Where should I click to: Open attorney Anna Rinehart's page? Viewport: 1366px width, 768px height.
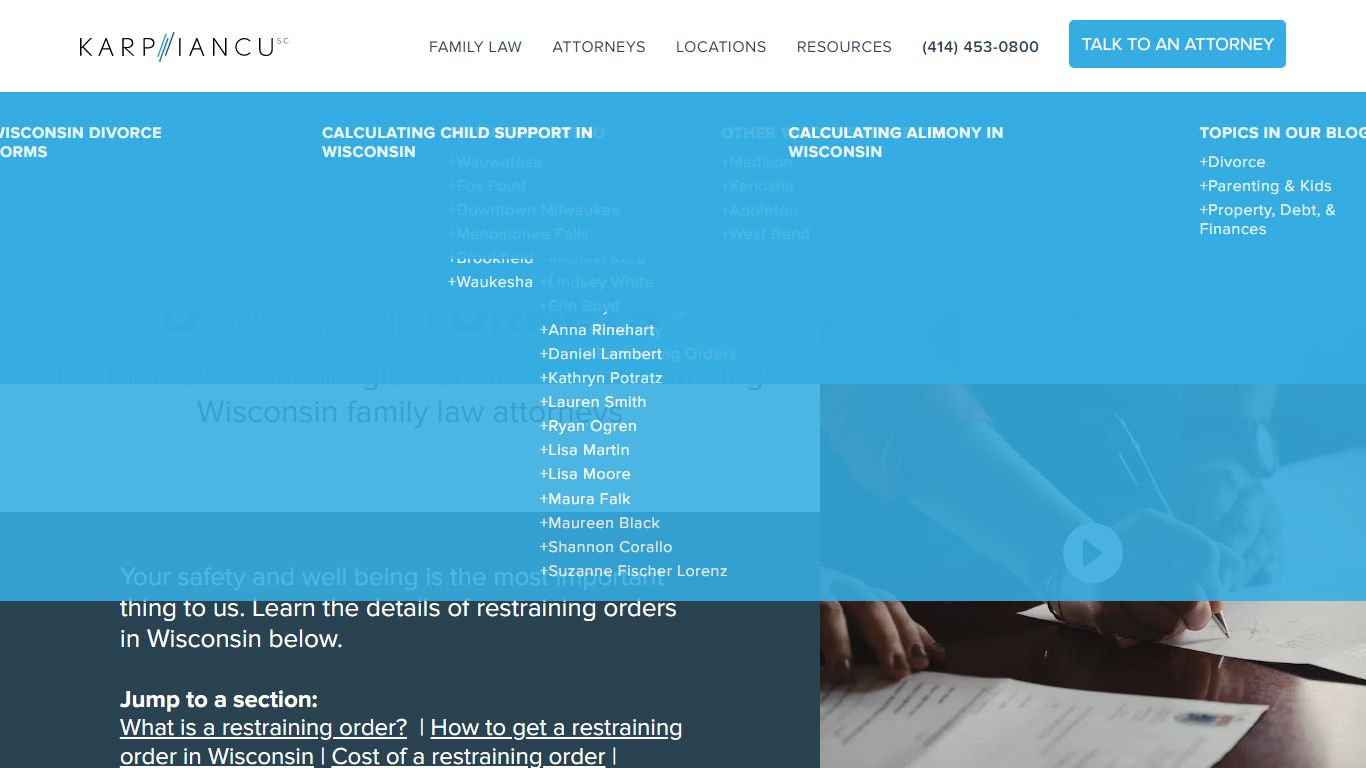[x=597, y=330]
